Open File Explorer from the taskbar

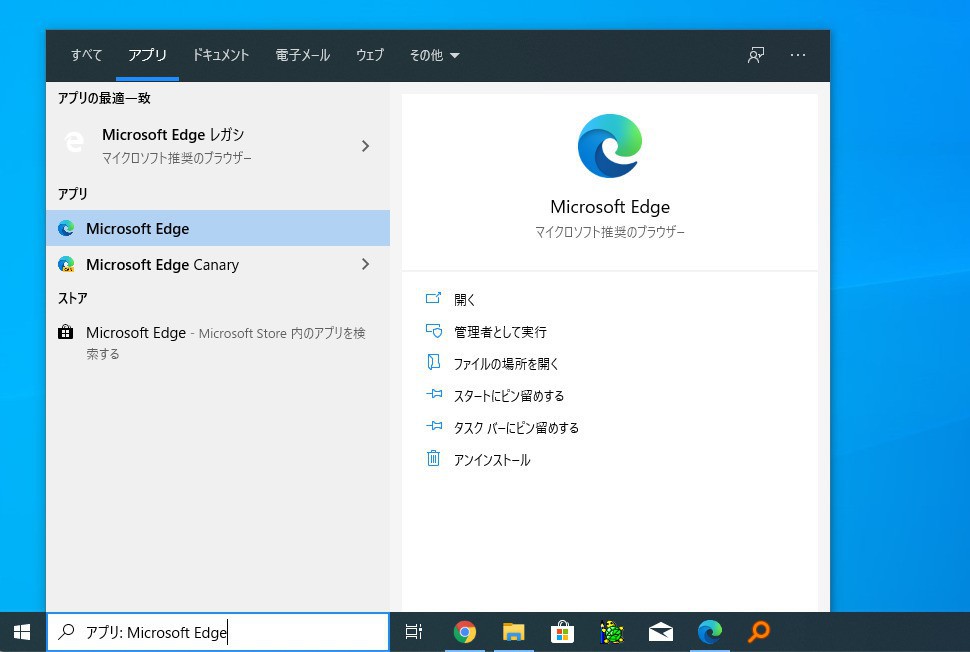point(513,632)
